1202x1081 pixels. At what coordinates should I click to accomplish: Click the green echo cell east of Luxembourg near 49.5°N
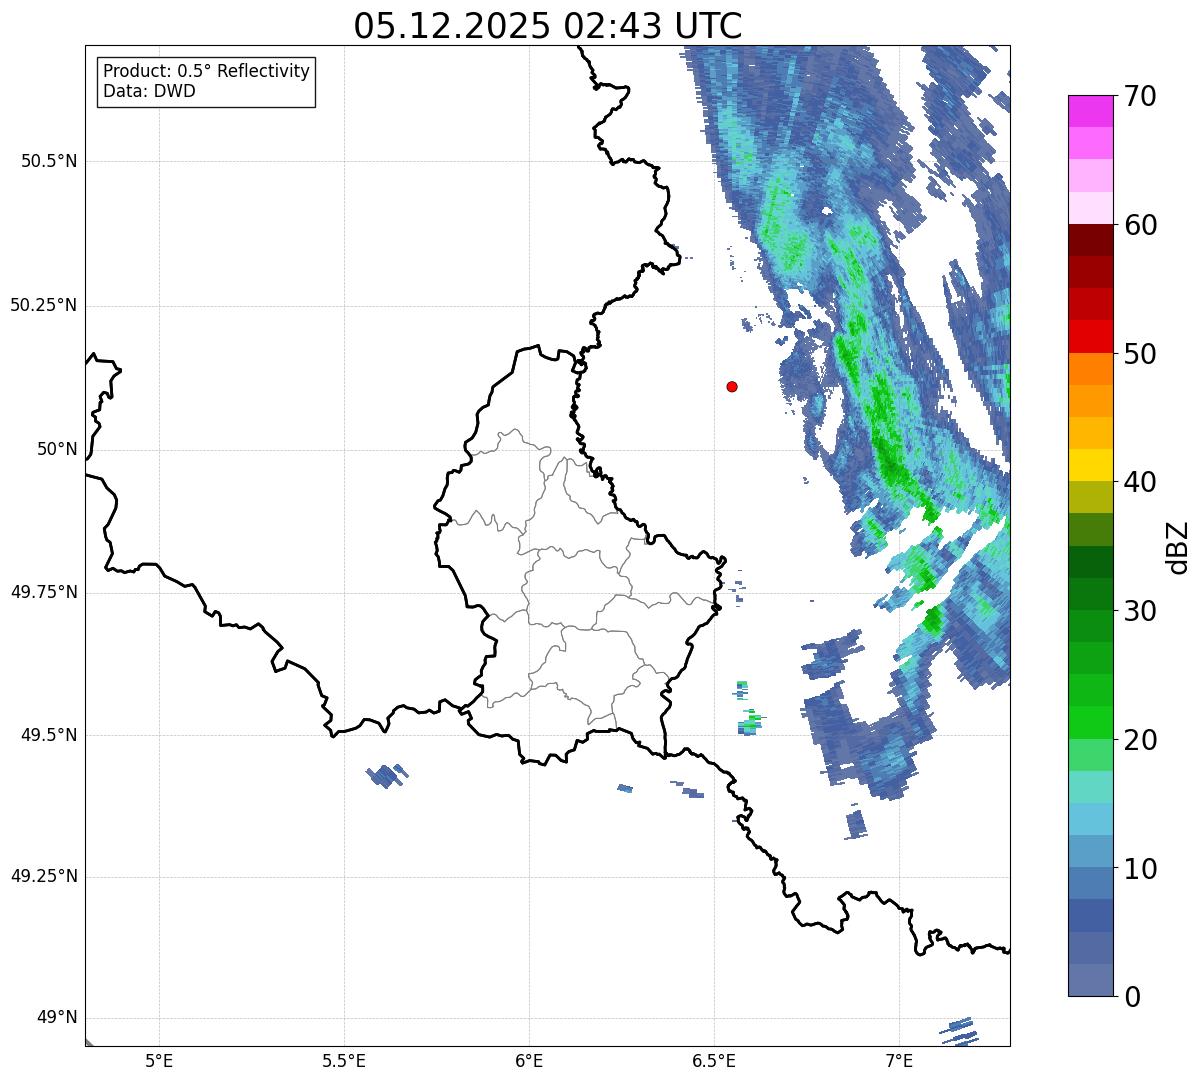[x=750, y=721]
